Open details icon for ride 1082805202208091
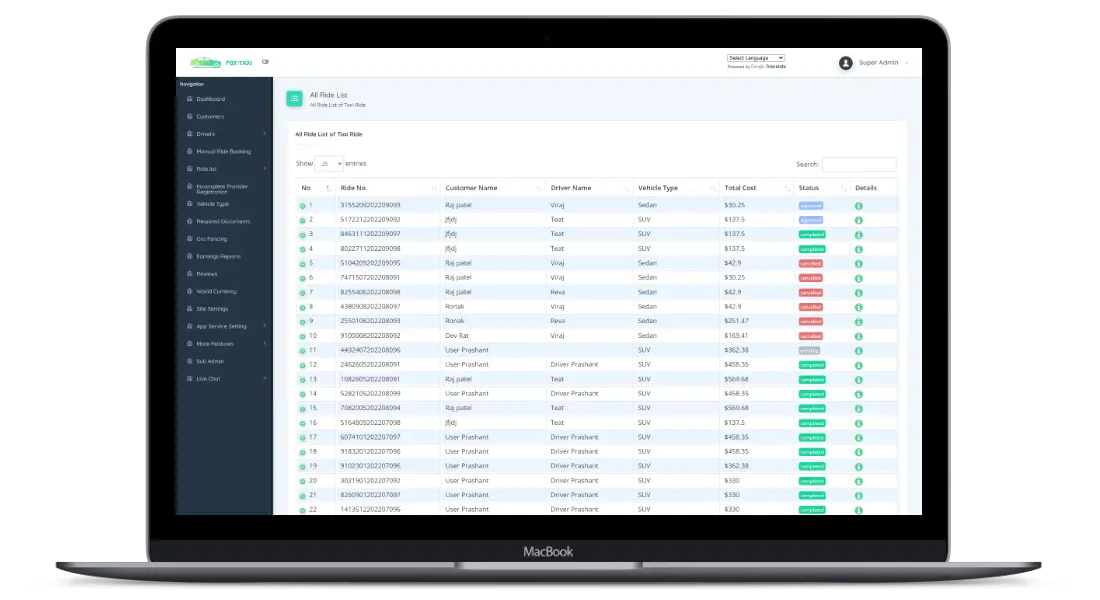This screenshot has height=600, width=1100. pos(859,380)
